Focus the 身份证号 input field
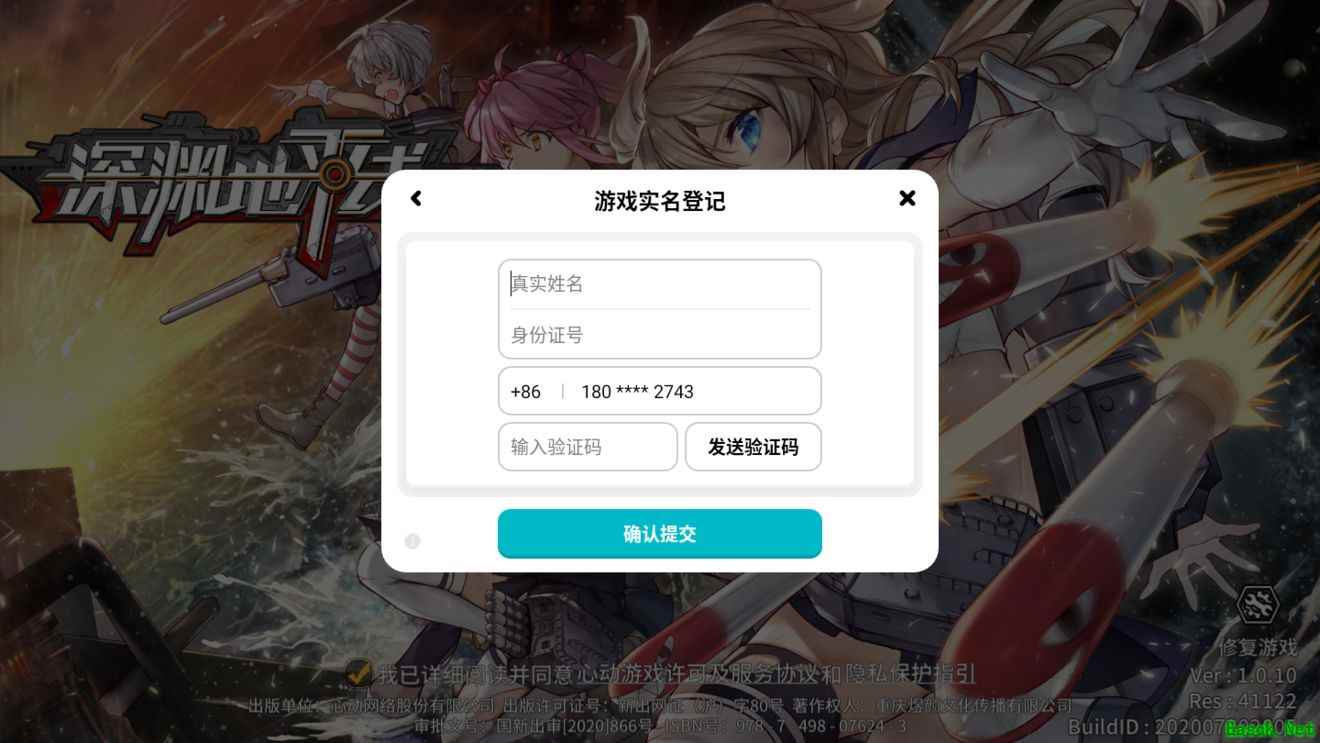 [x=660, y=335]
